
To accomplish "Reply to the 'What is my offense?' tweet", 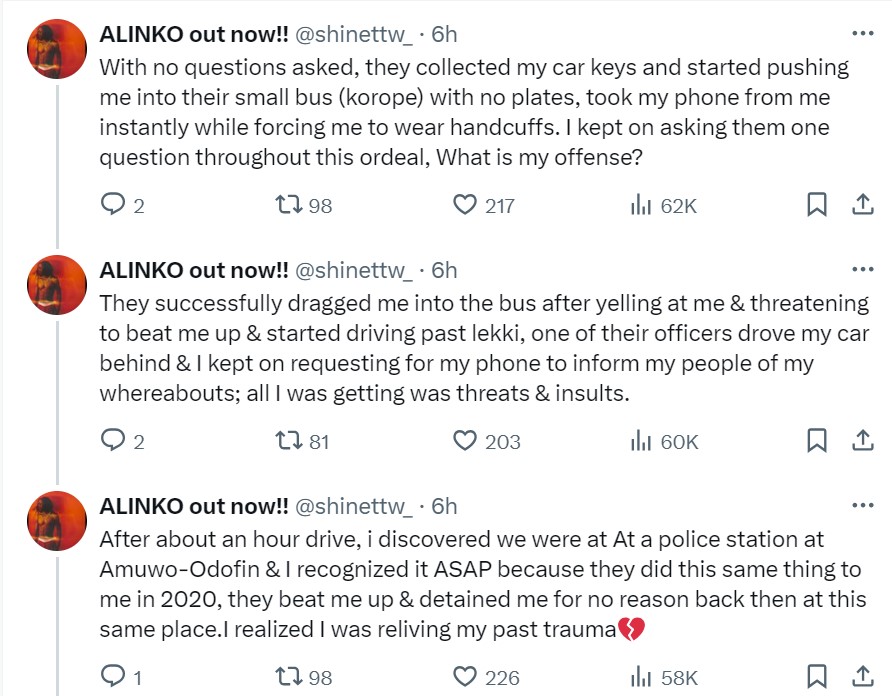I will point(112,205).
